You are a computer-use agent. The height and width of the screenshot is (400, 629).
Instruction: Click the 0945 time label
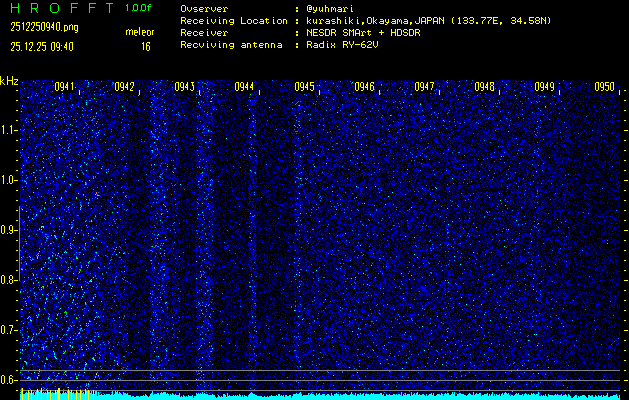[305, 87]
